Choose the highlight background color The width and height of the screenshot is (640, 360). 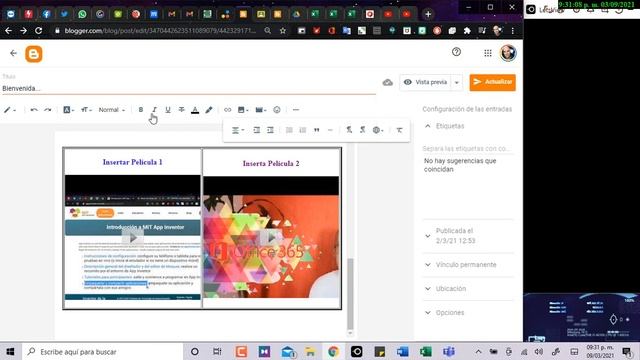click(209, 110)
